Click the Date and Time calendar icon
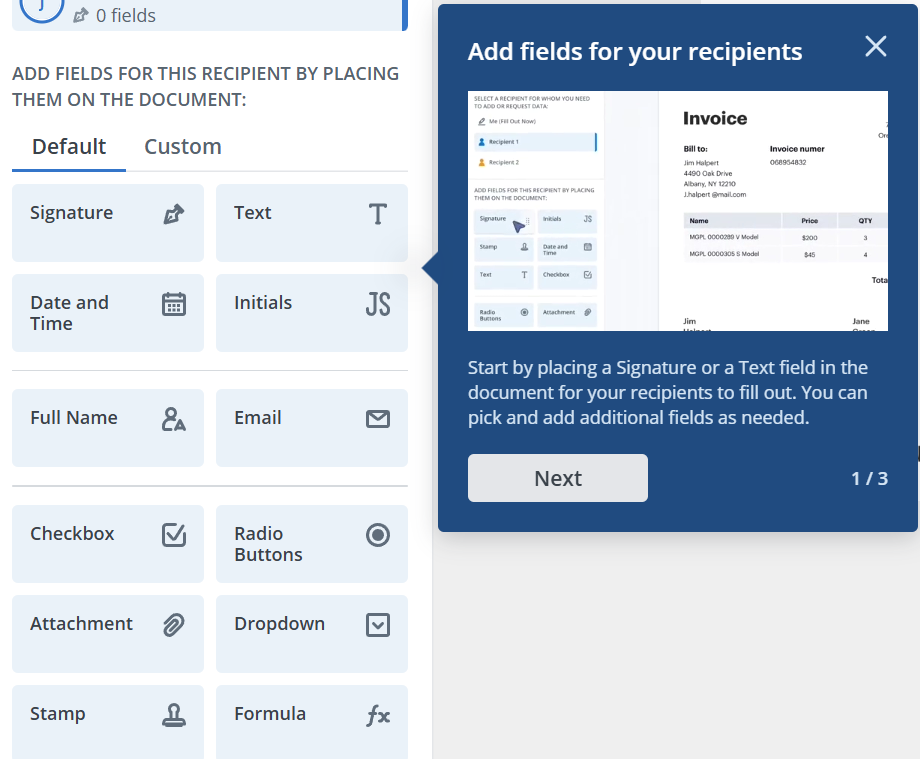Viewport: 920px width, 759px height. coord(174,304)
